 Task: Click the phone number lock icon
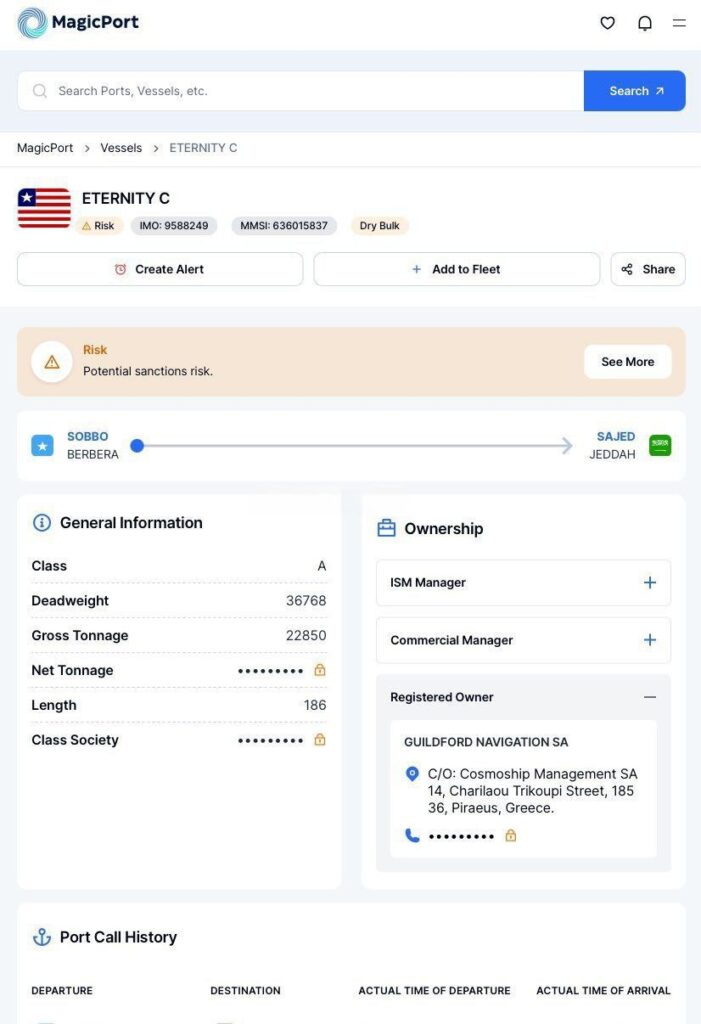click(511, 835)
